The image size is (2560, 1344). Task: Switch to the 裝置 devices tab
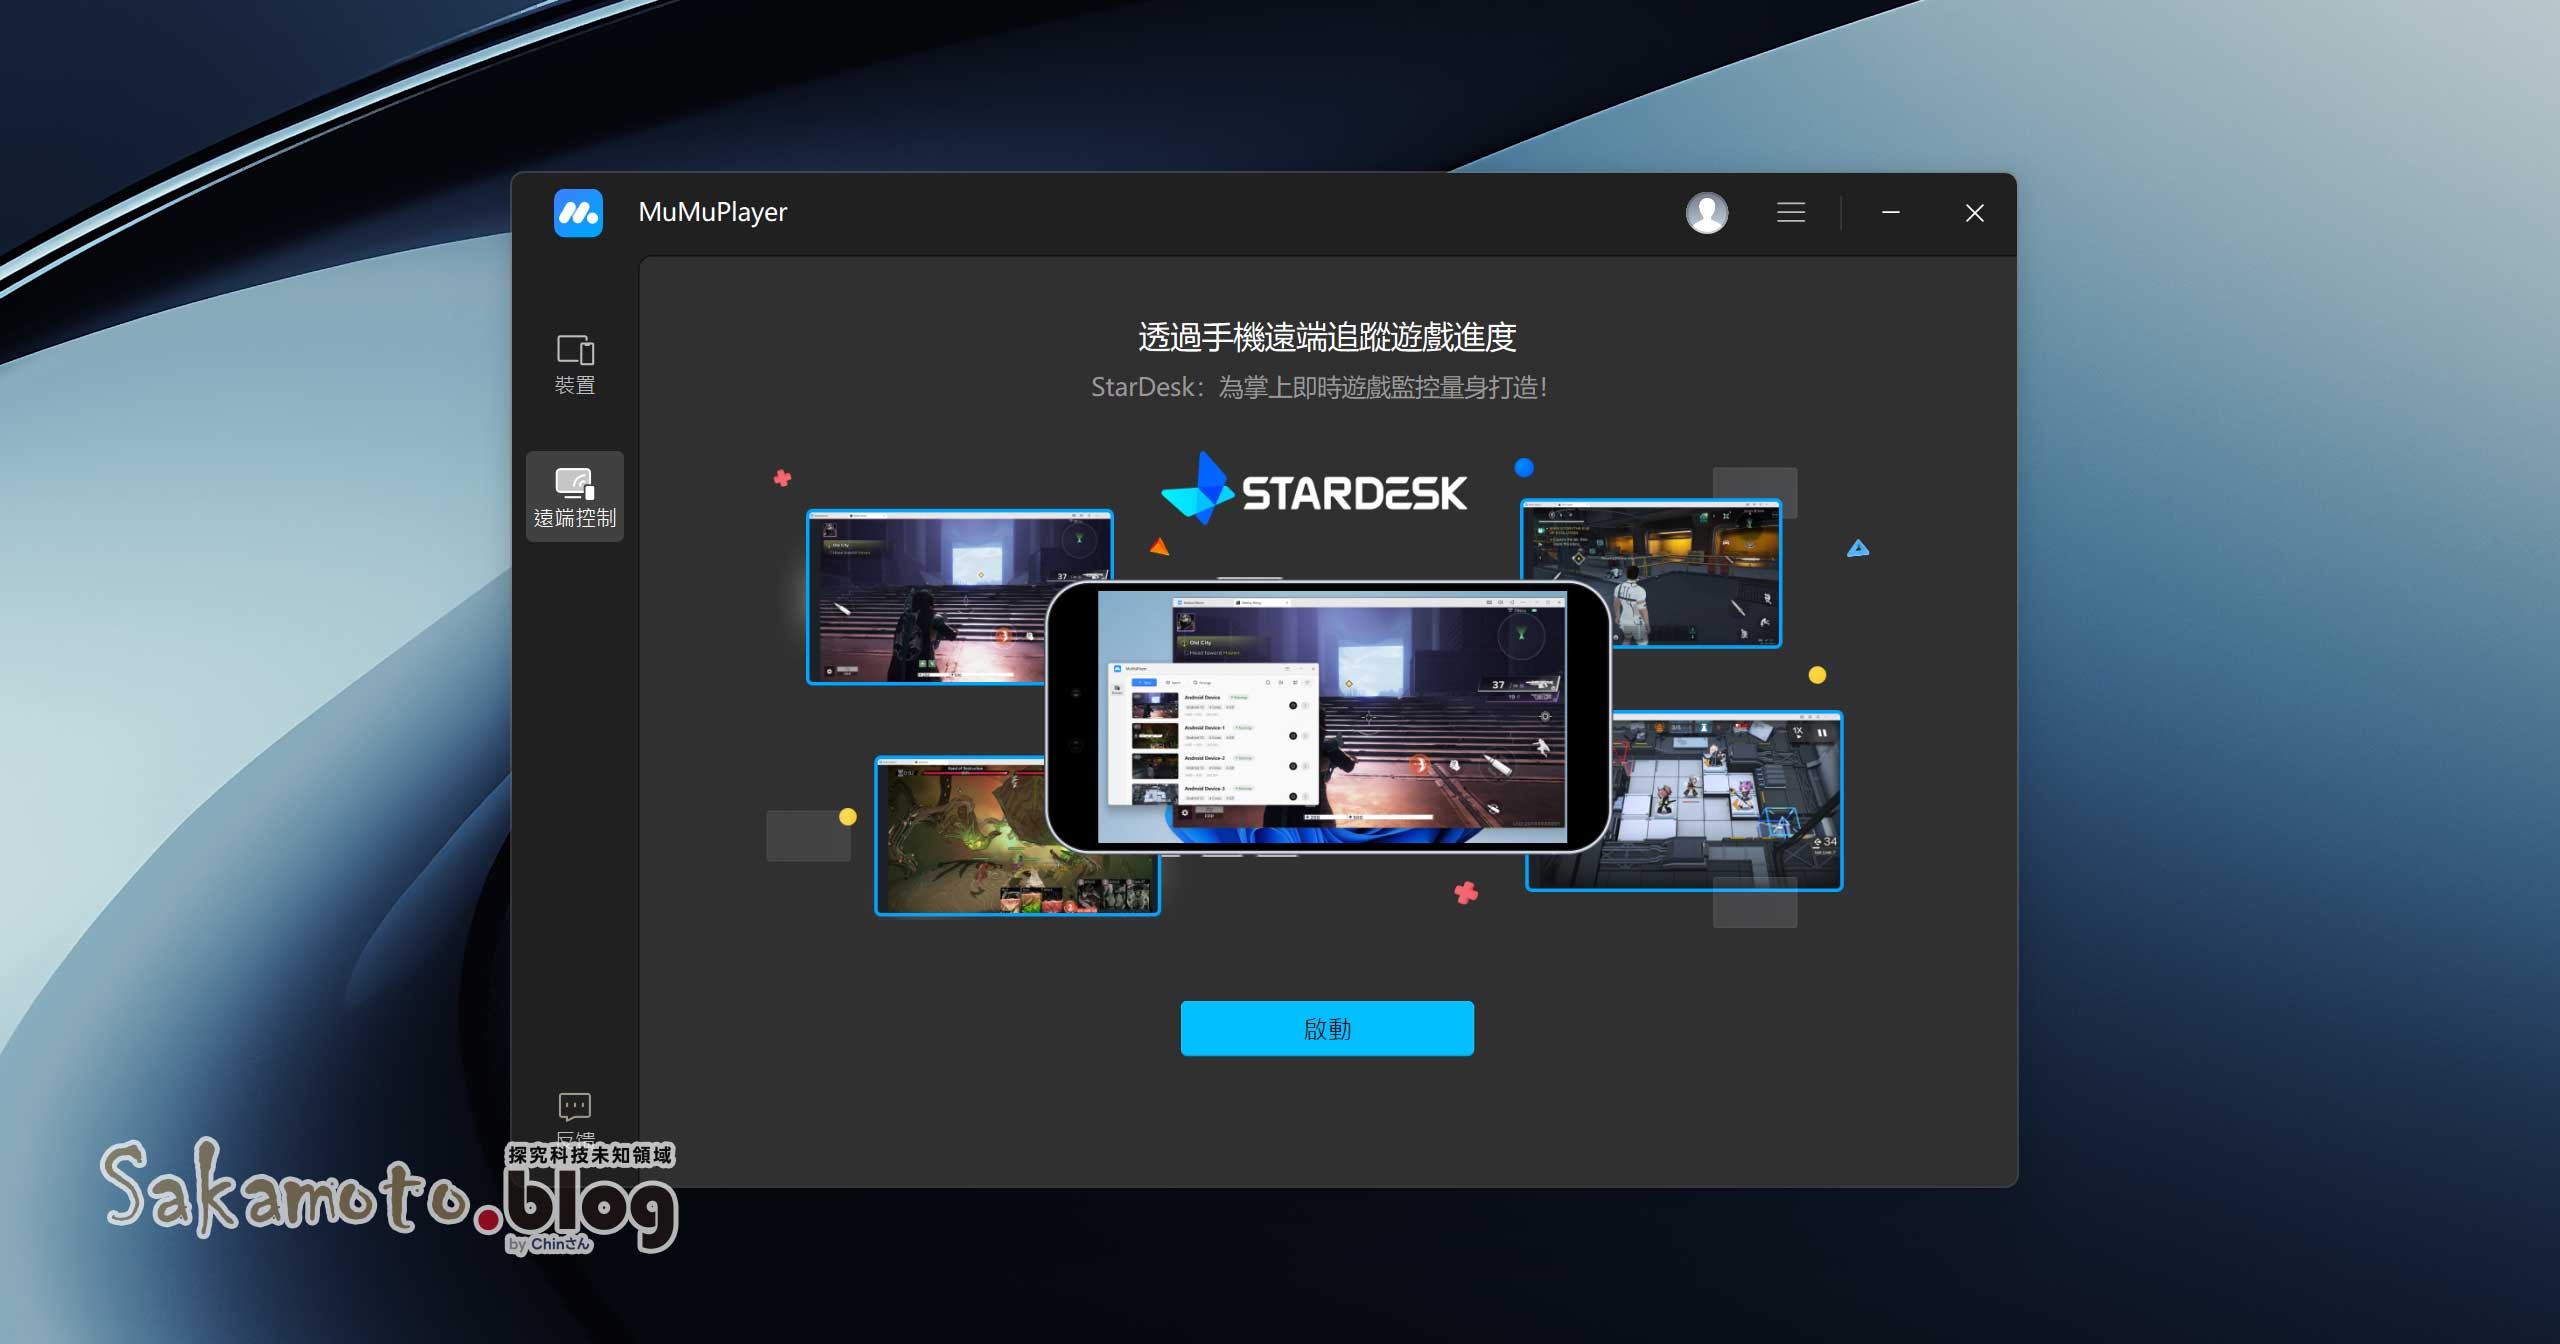click(x=575, y=364)
